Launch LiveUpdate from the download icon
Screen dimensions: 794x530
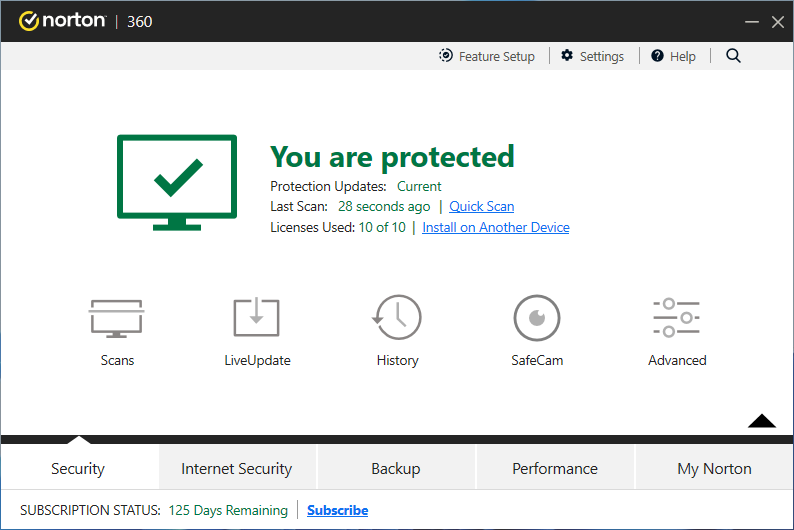257,319
